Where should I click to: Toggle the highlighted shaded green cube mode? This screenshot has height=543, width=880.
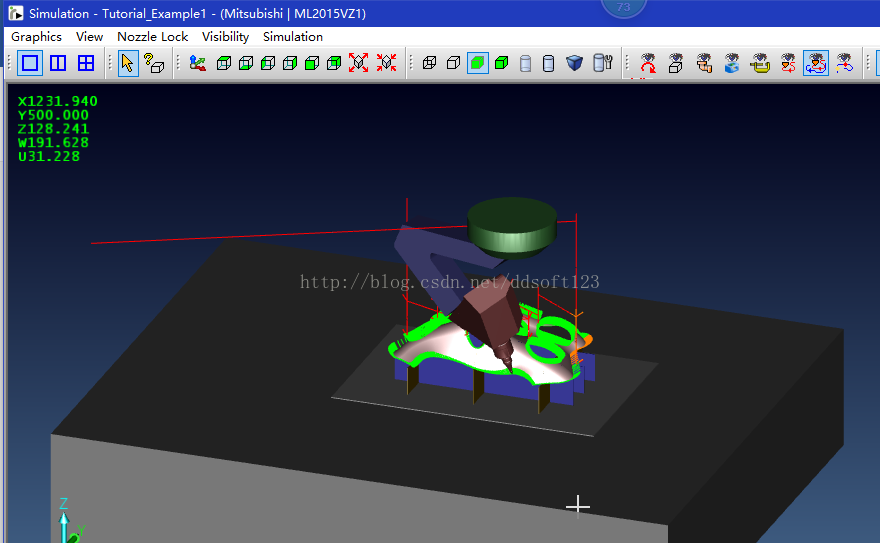pyautogui.click(x=478, y=63)
